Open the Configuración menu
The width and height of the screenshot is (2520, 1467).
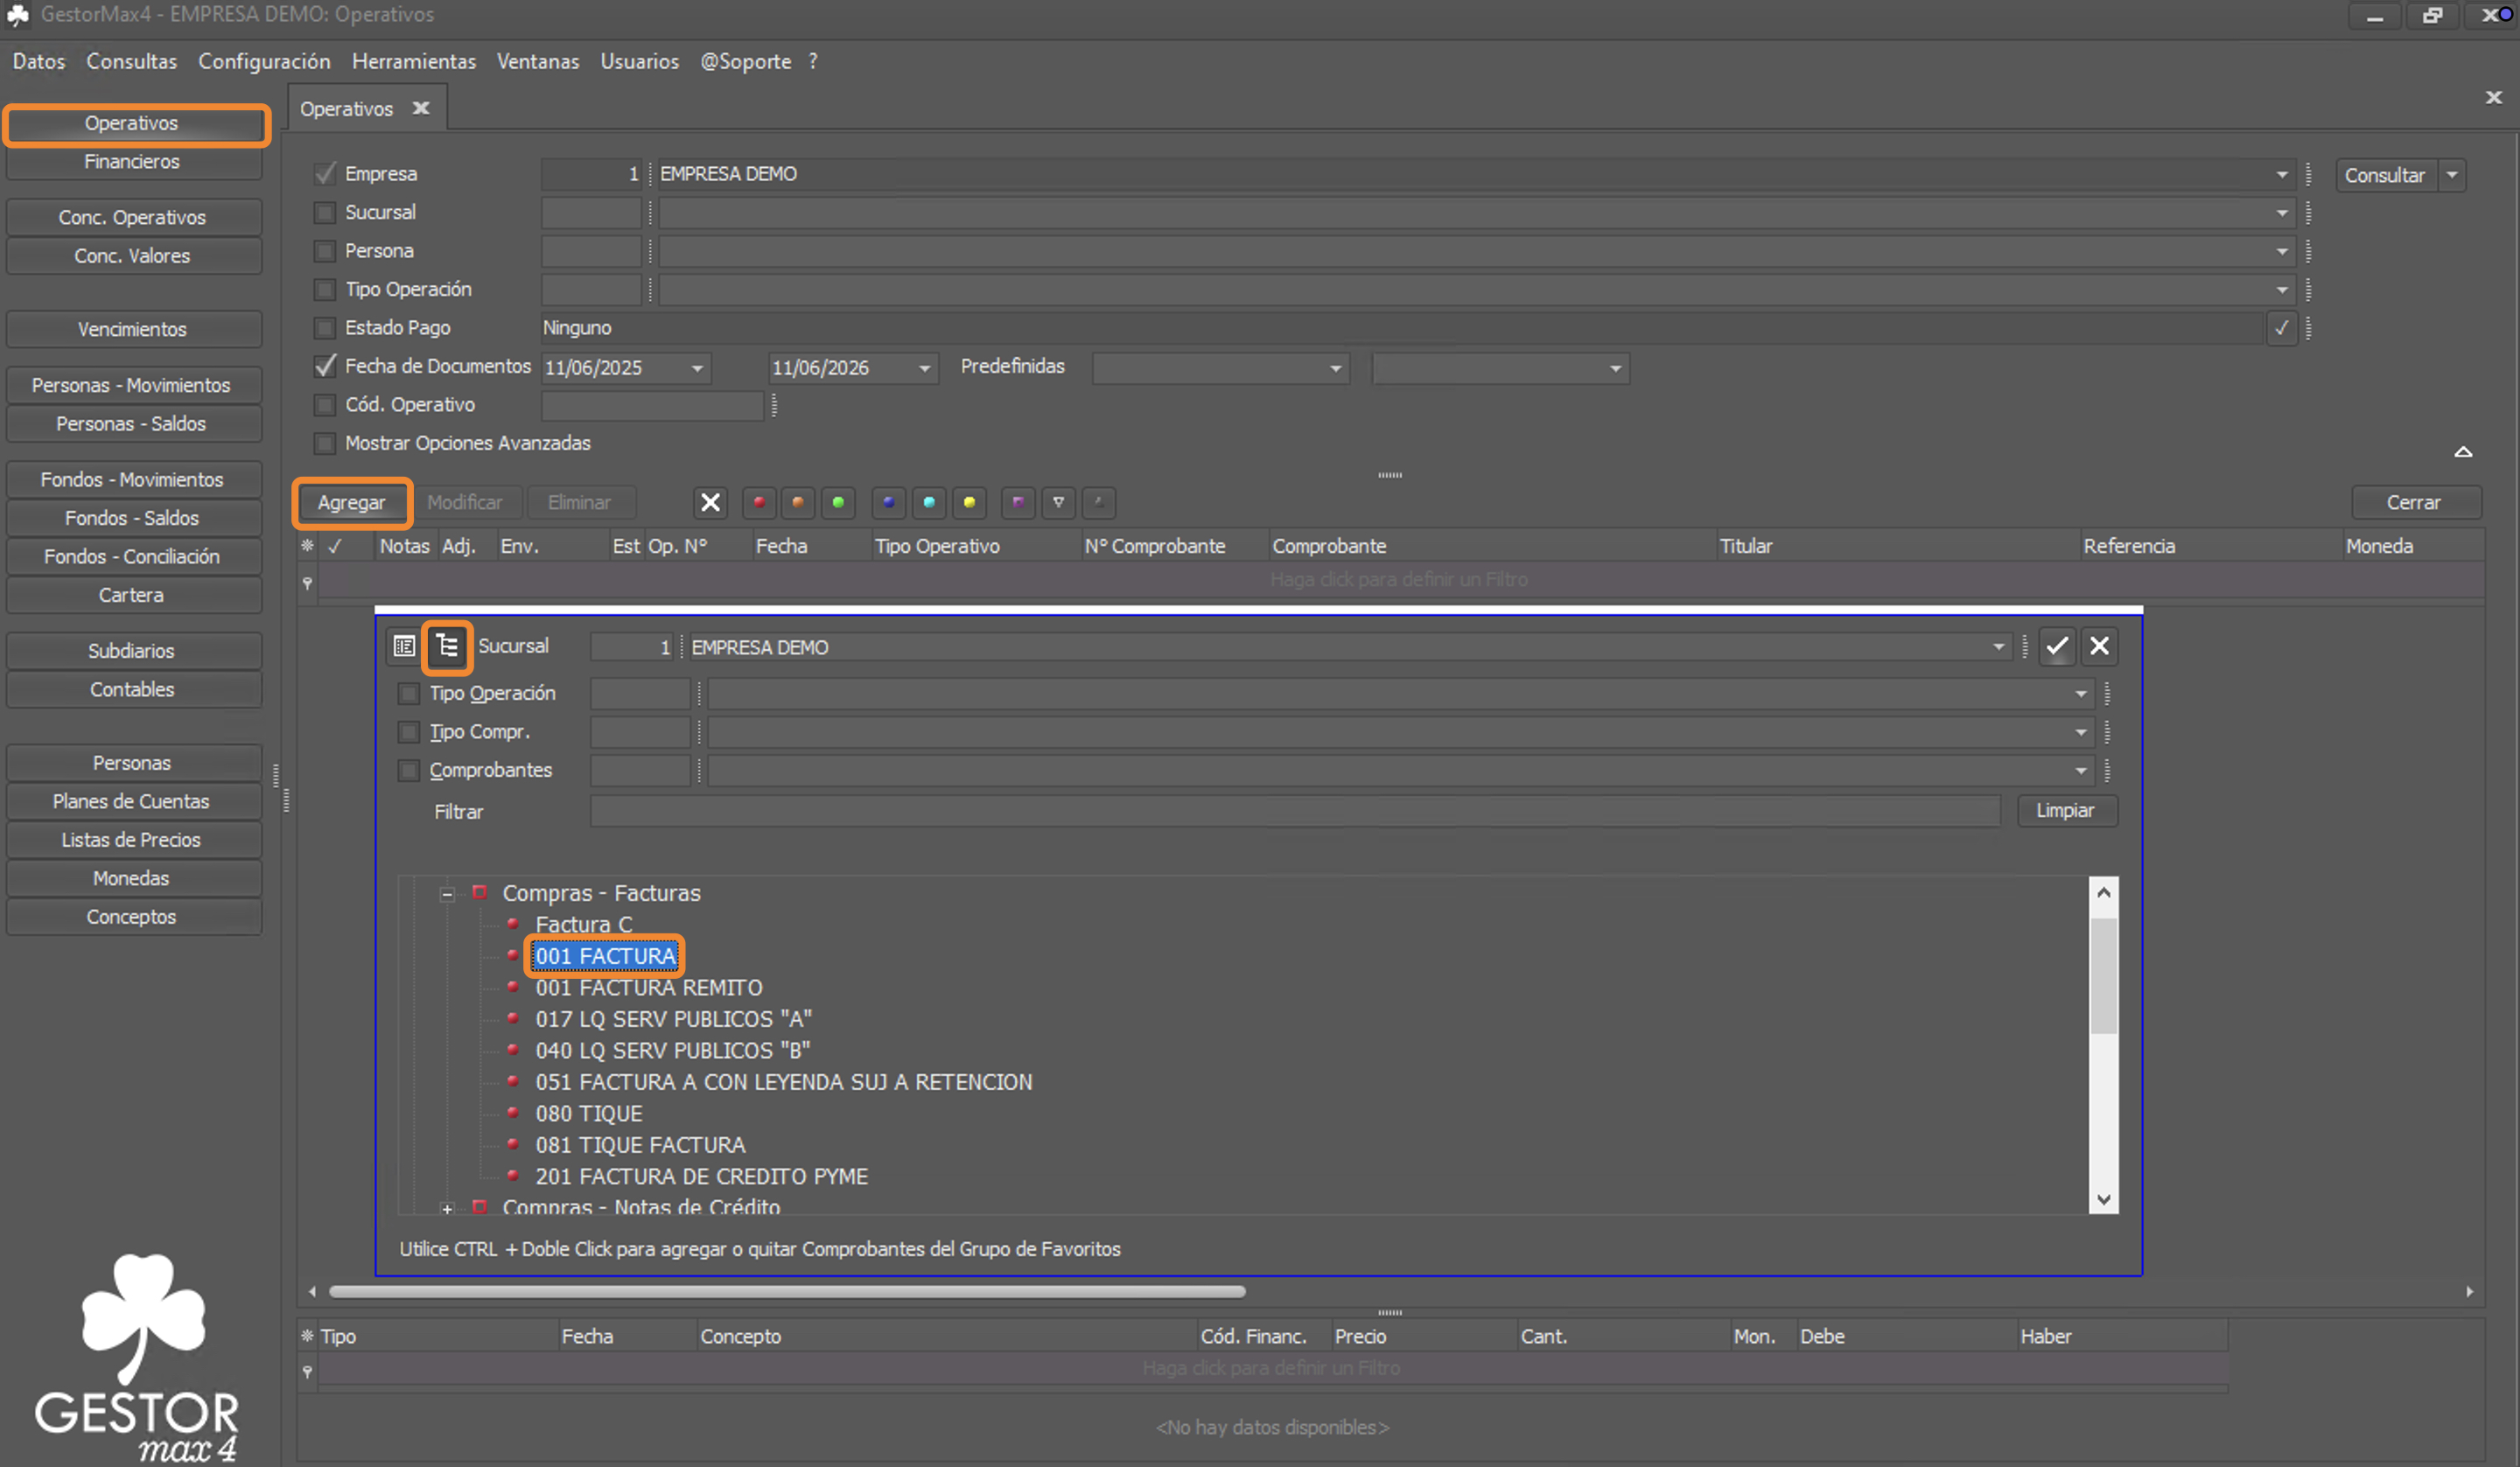(x=264, y=61)
